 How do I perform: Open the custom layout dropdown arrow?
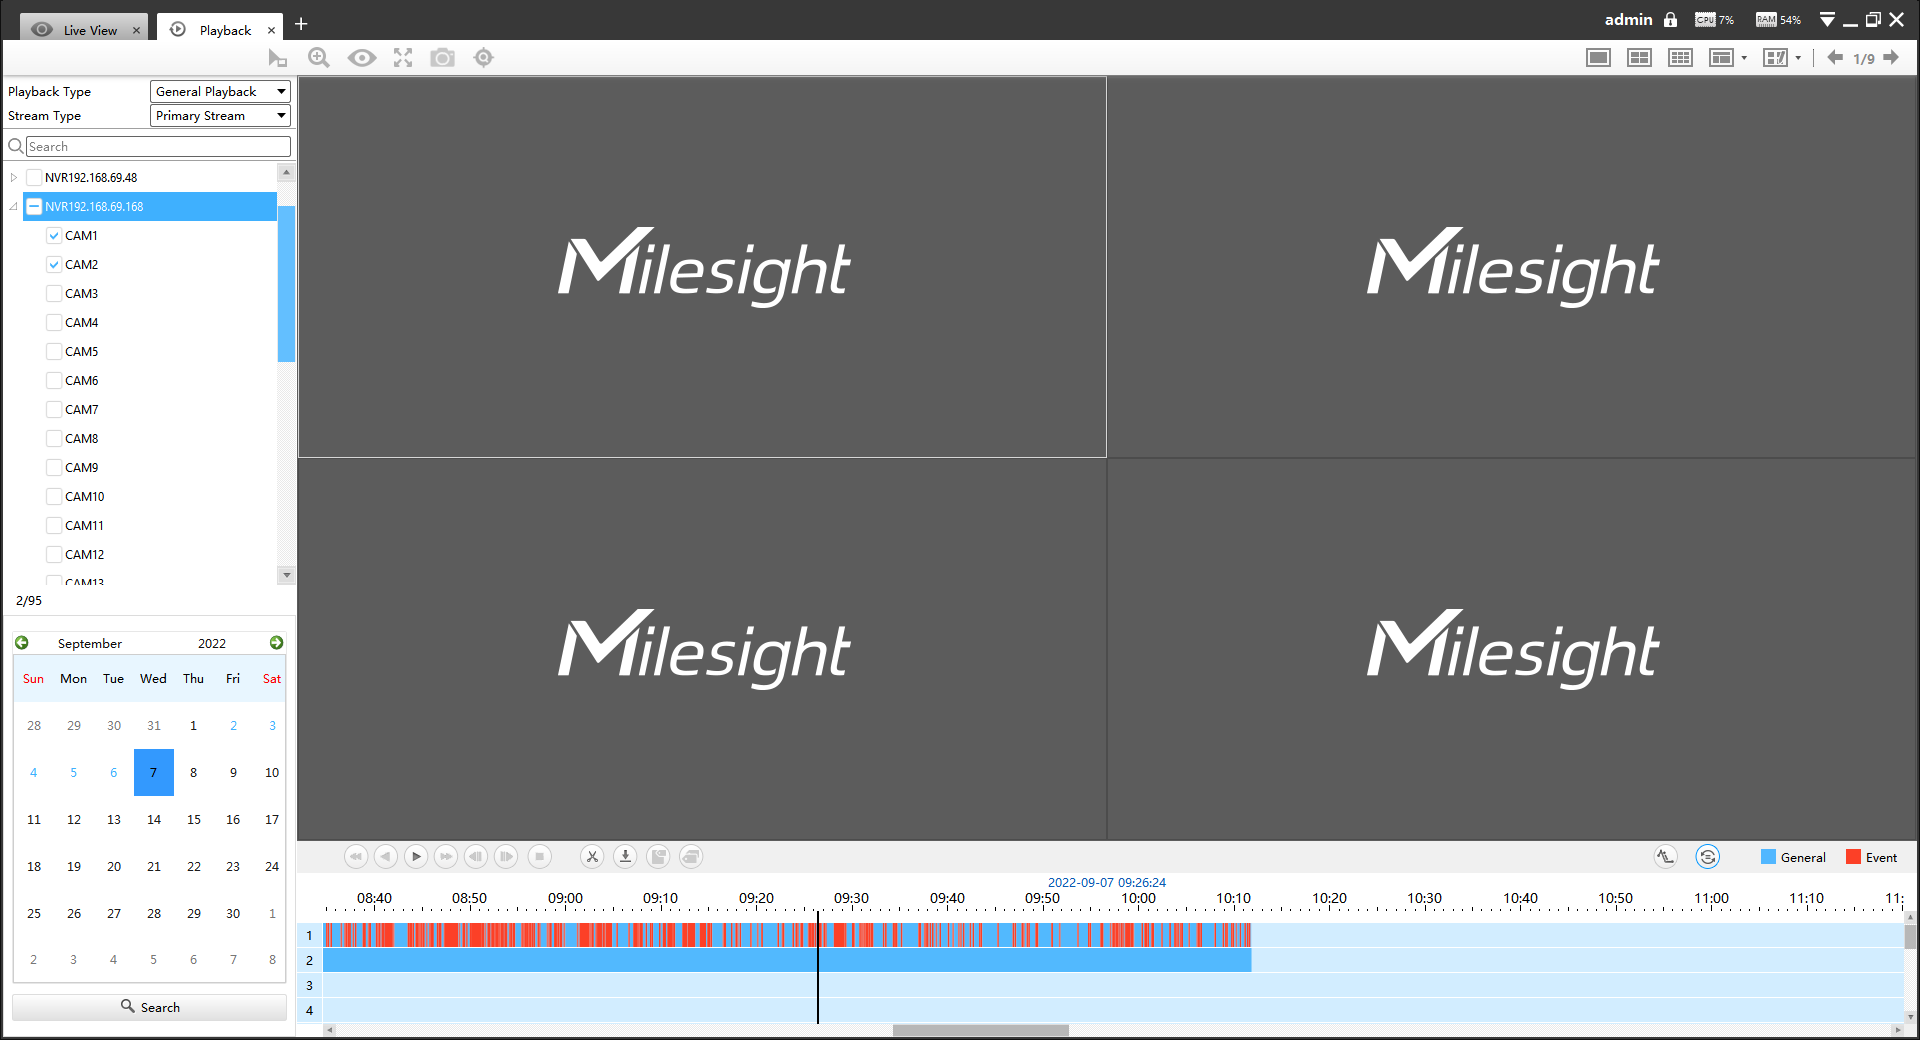(x=1798, y=58)
